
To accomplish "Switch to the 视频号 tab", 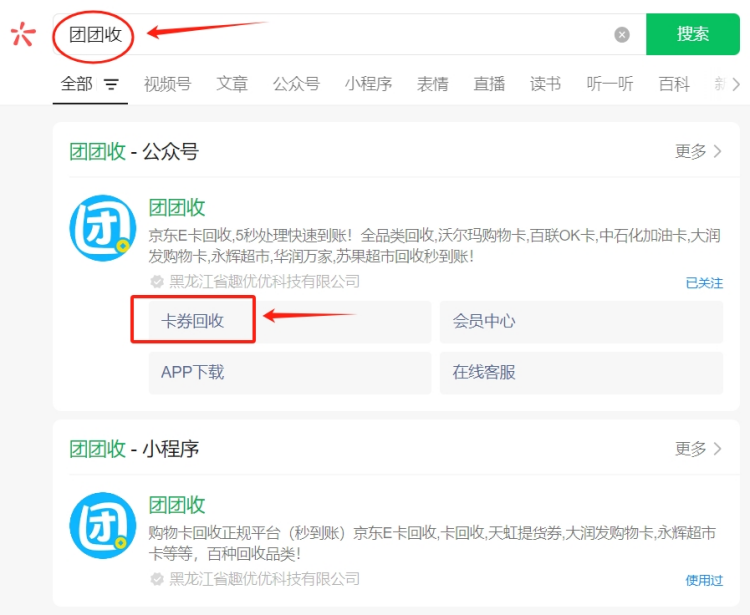I will click(167, 85).
